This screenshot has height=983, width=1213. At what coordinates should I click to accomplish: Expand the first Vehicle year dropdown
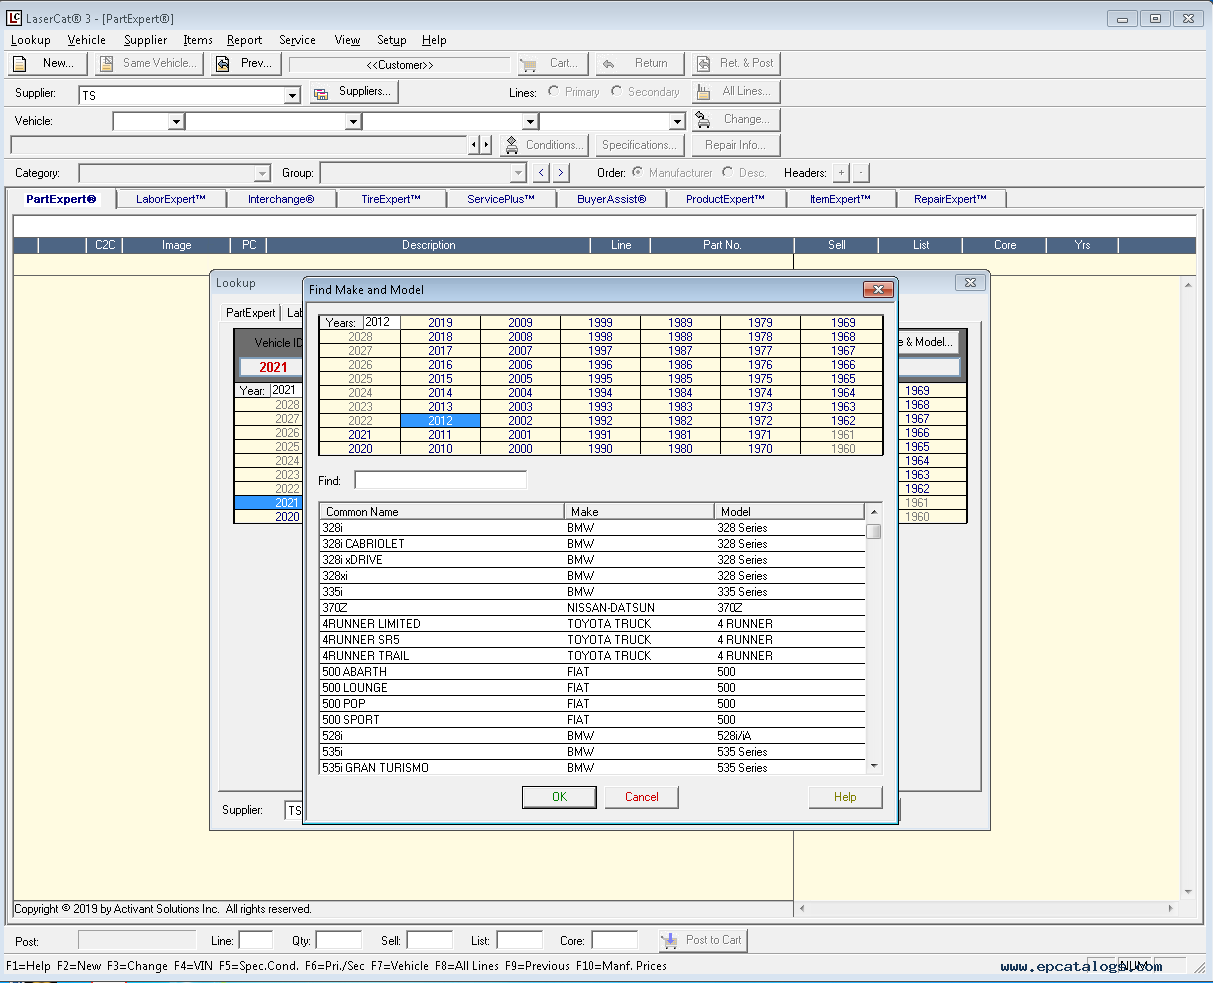pos(176,121)
